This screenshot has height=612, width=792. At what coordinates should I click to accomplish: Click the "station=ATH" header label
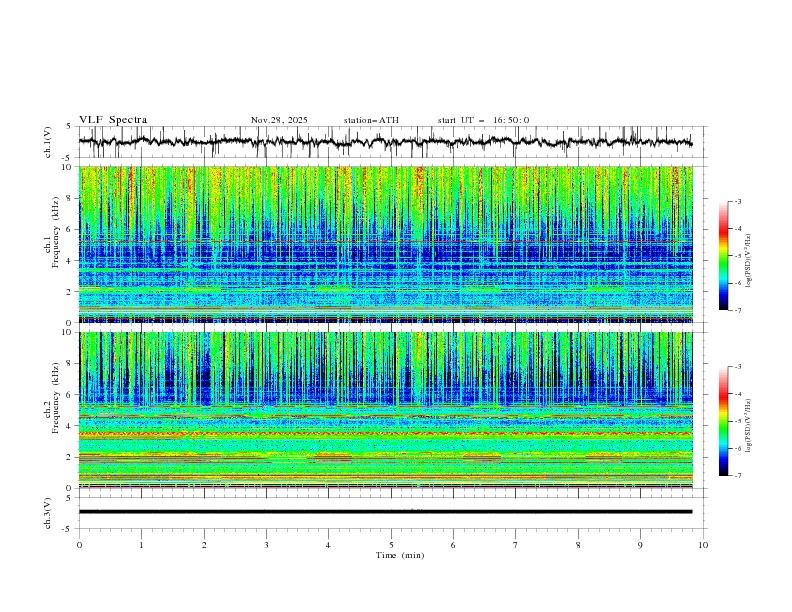tap(371, 120)
